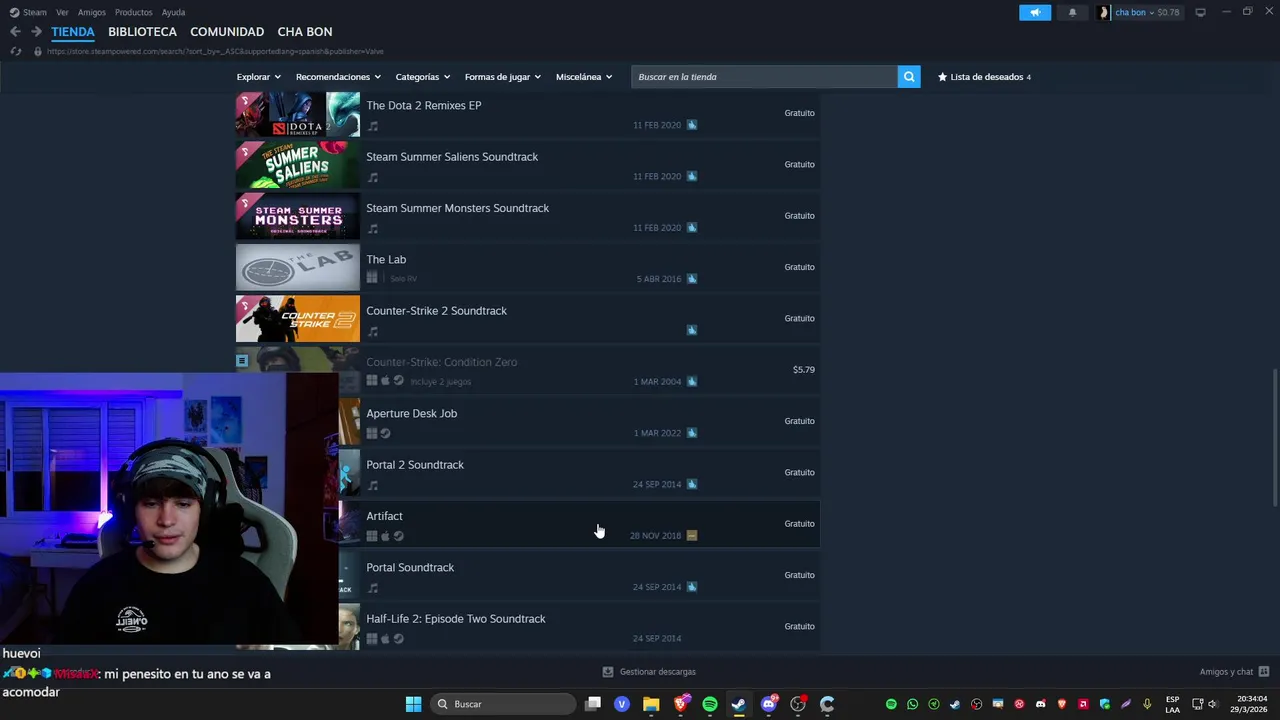
Task: Open Discord from the taskbar
Action: click(x=768, y=704)
